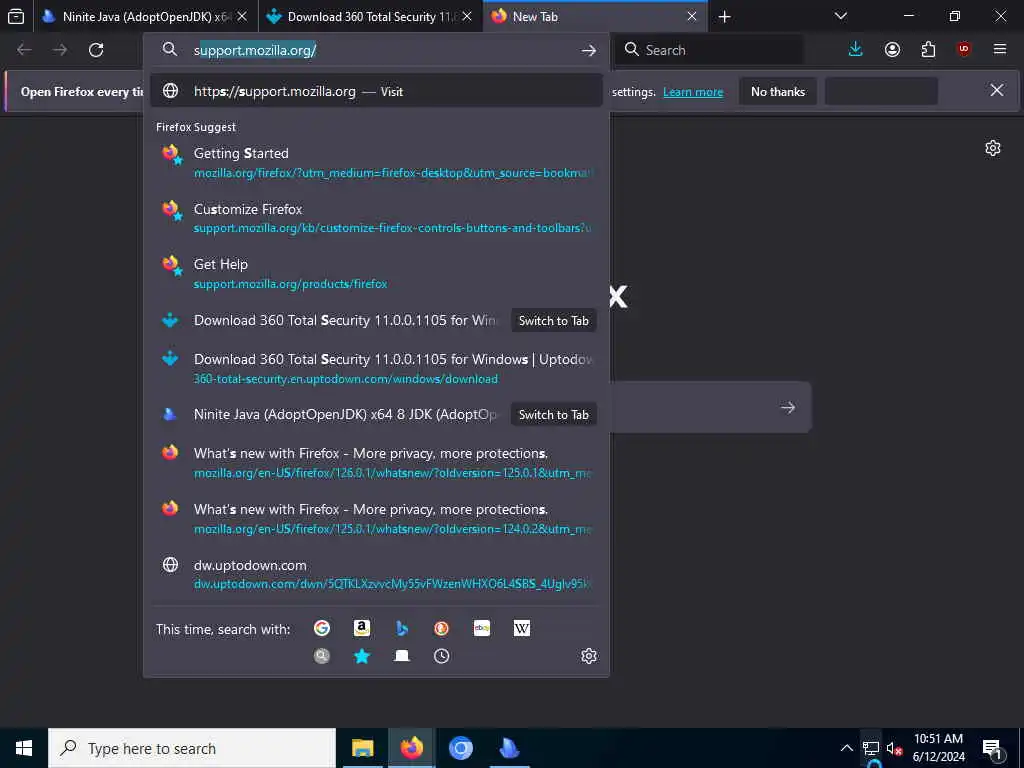
Task: Click the muted volume tray icon
Action: pyautogui.click(x=893, y=748)
